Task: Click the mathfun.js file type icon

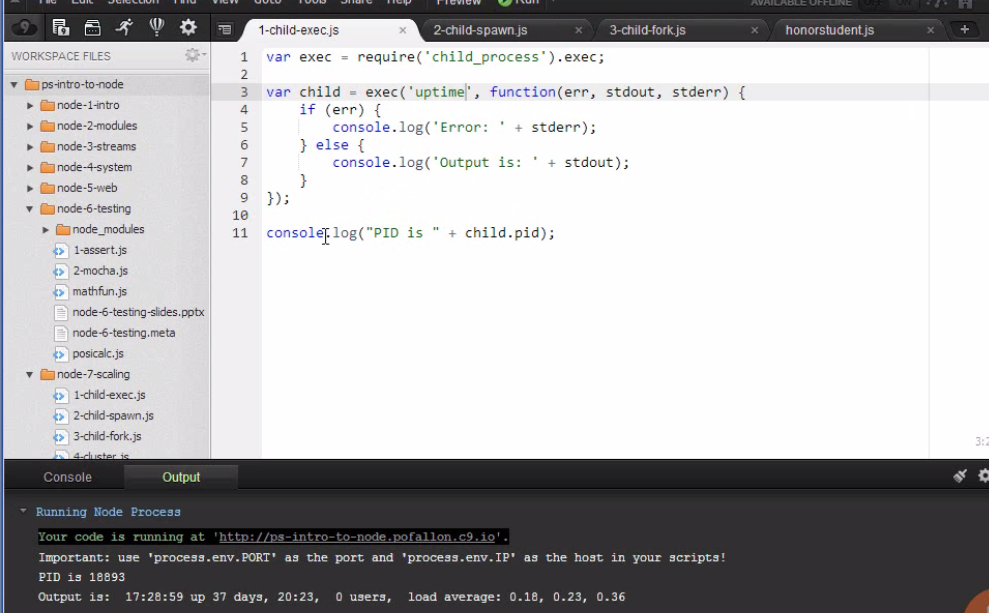Action: tap(60, 292)
